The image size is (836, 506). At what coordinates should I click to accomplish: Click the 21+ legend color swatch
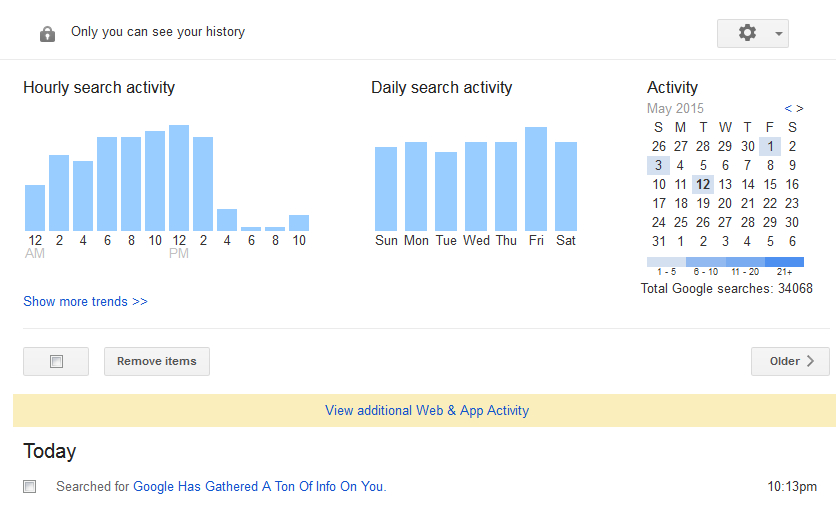pos(784,262)
